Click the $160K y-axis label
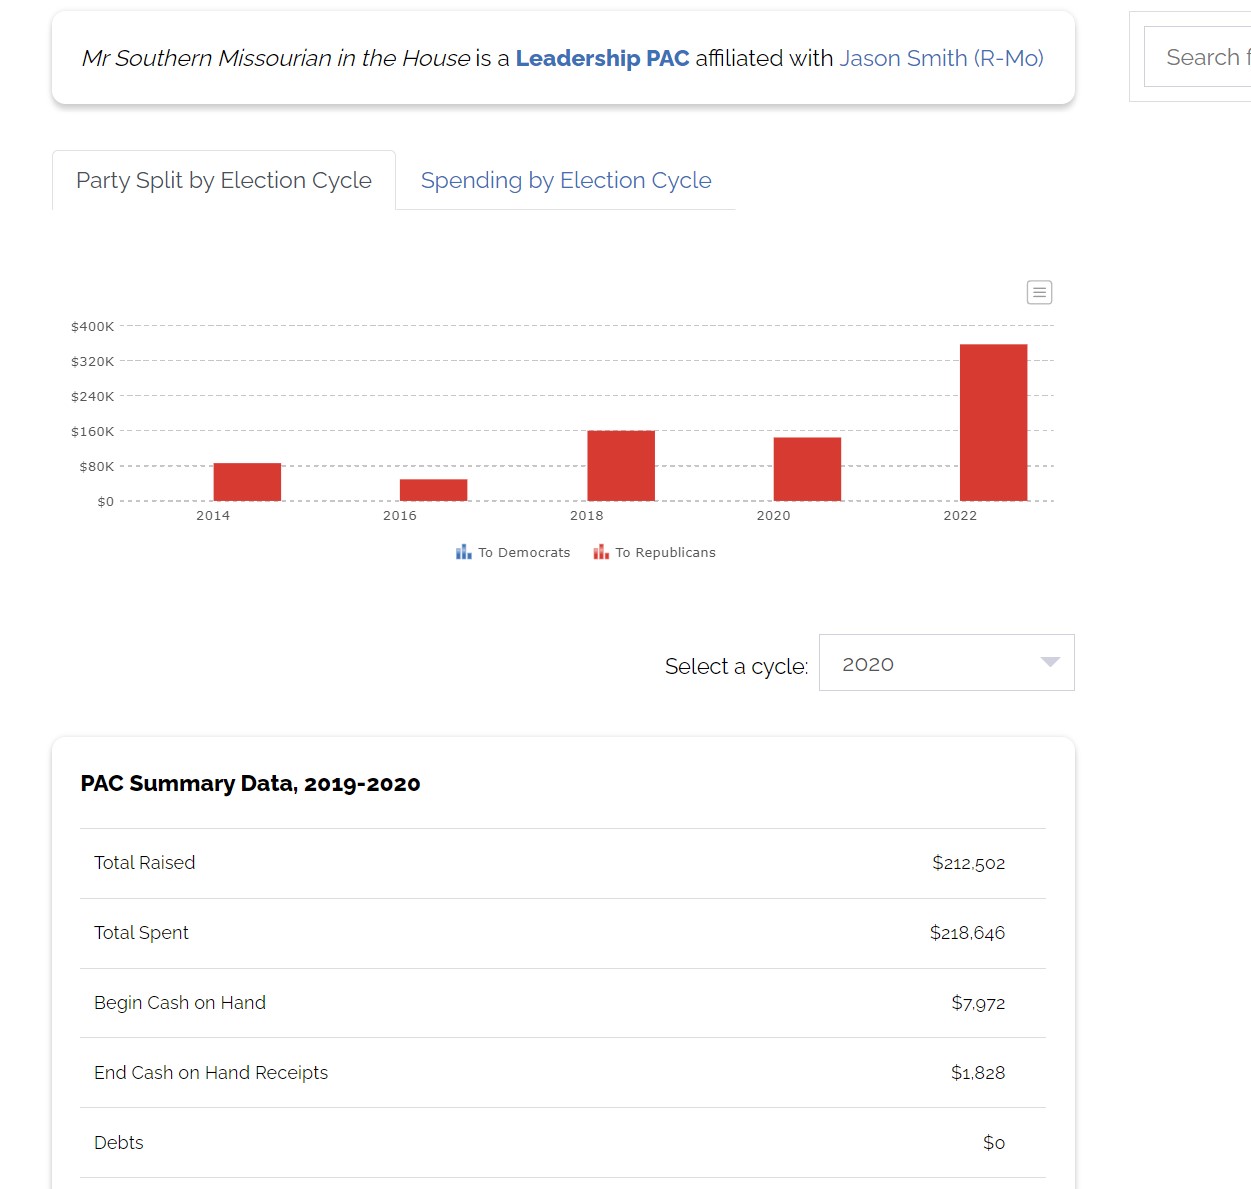Screen dimensions: 1251x1189 93,432
